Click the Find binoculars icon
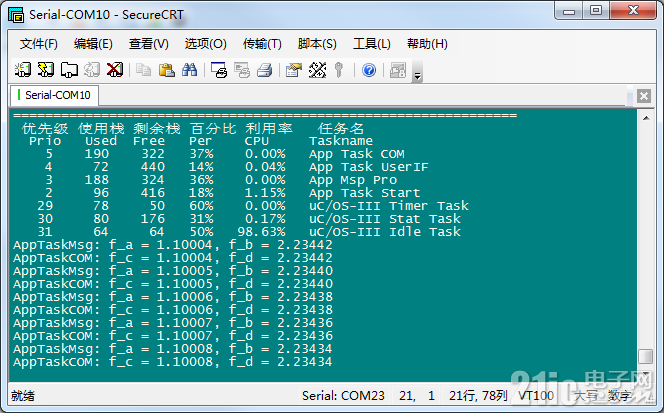The height and width of the screenshot is (413, 664). [x=189, y=70]
